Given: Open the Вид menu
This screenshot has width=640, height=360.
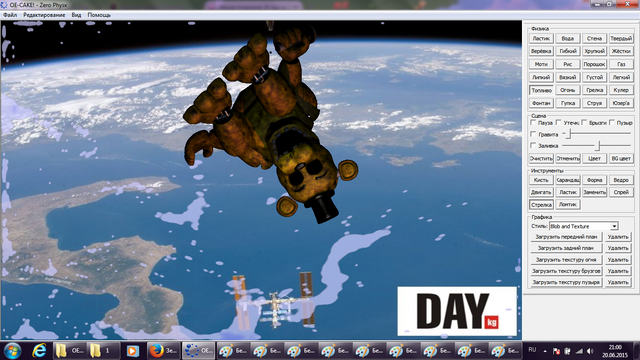Looking at the screenshot, I should point(76,15).
